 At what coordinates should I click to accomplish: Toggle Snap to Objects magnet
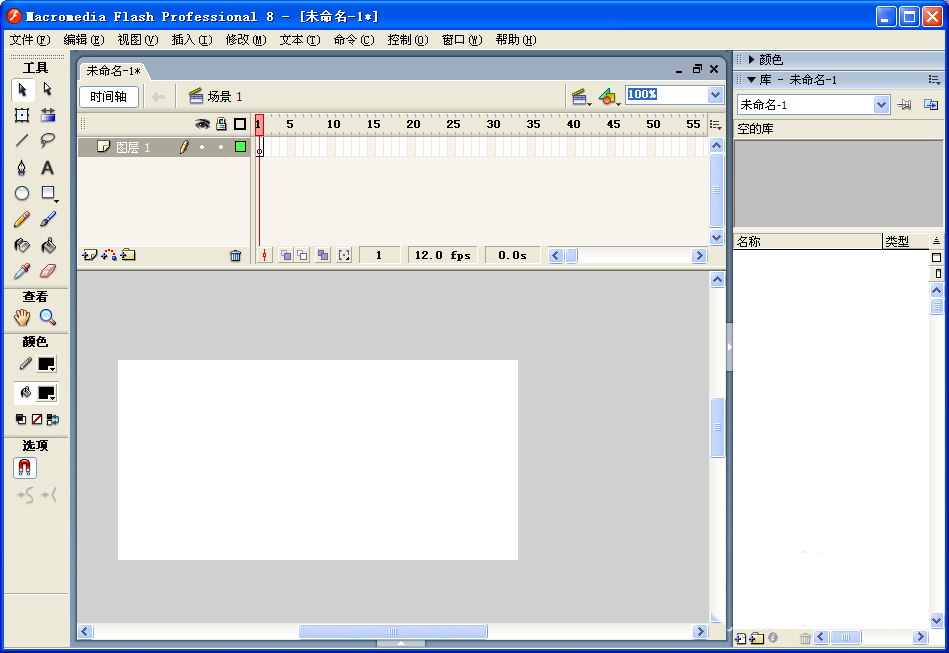[24, 468]
